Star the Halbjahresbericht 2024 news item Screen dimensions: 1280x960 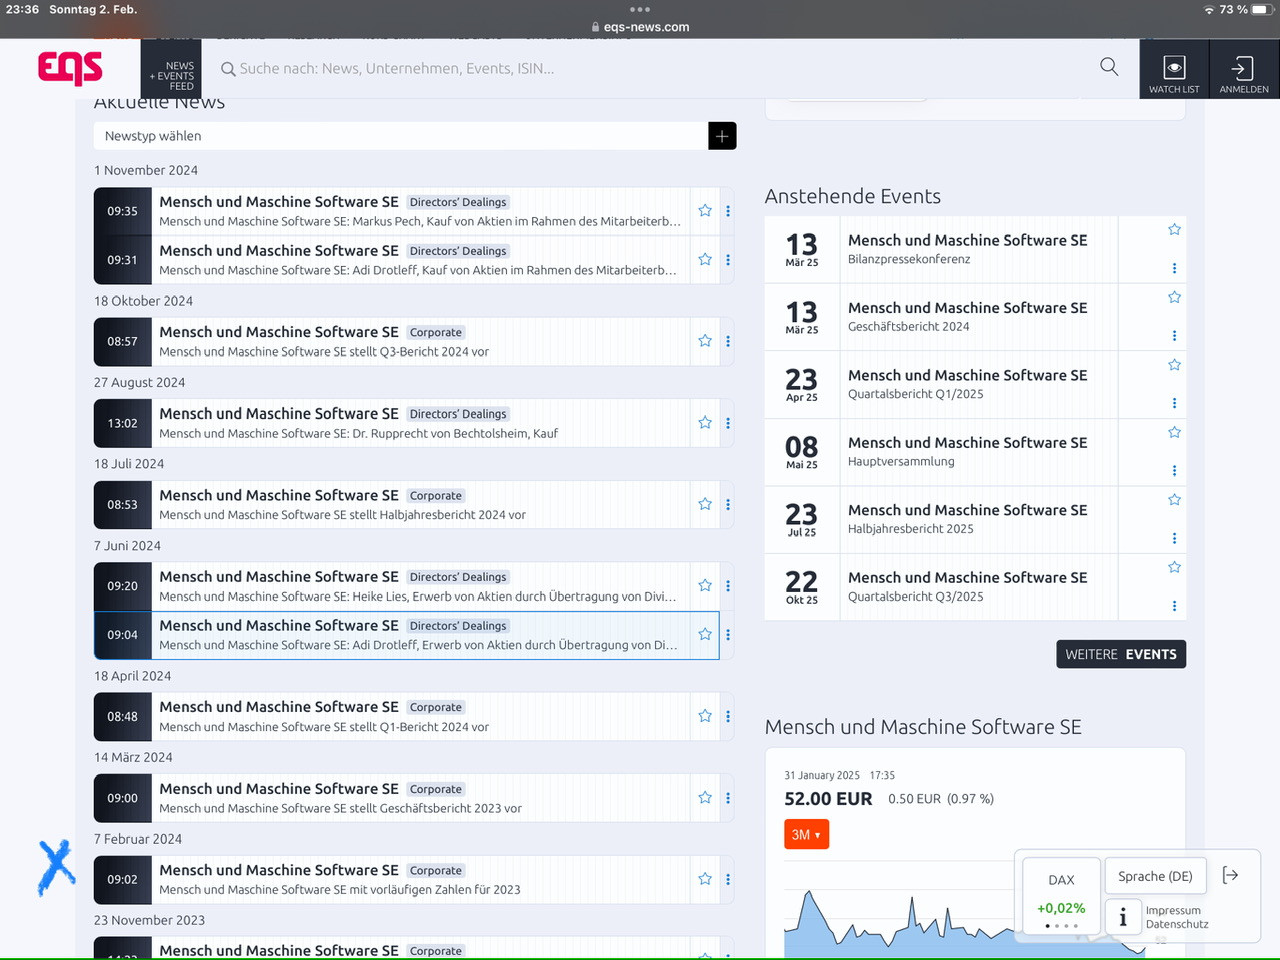tap(705, 504)
